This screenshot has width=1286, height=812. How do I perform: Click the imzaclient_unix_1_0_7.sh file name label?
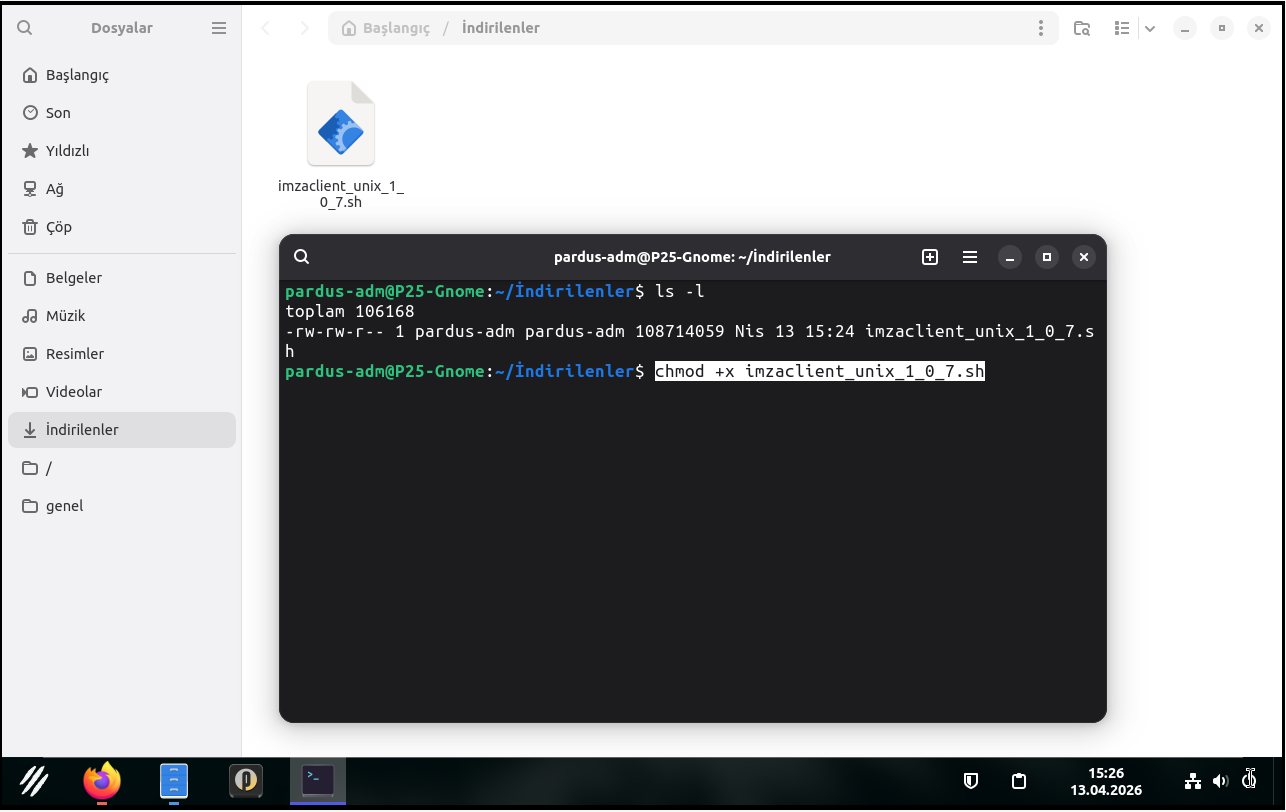tap(341, 194)
